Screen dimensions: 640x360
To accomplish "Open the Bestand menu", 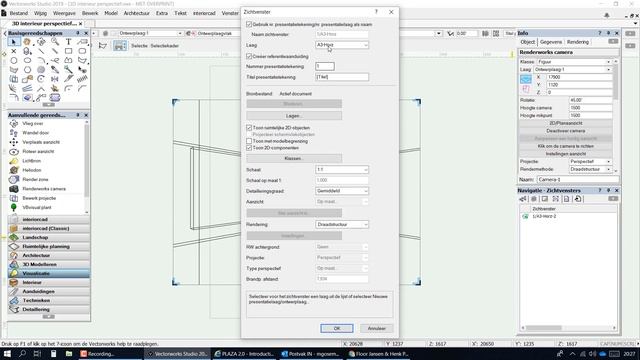I will pos(18,13).
